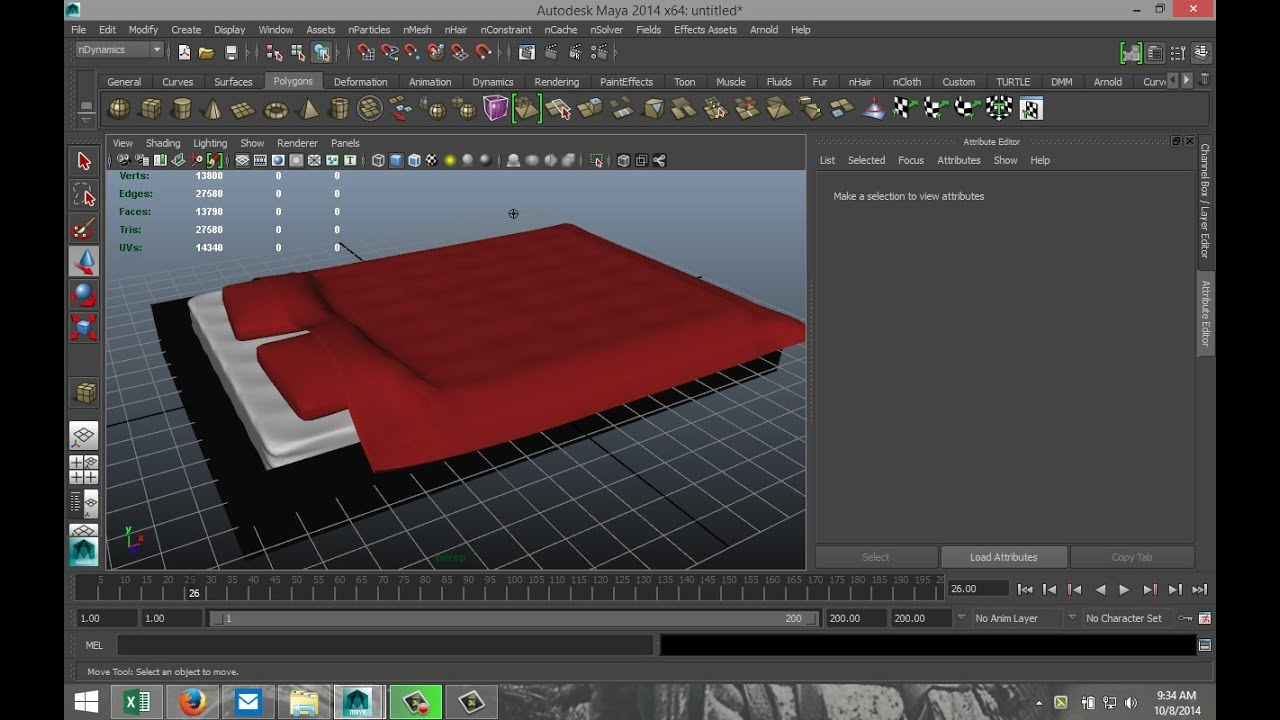This screenshot has width=1280, height=720.
Task: Choose the Scale tool
Action: click(x=84, y=328)
